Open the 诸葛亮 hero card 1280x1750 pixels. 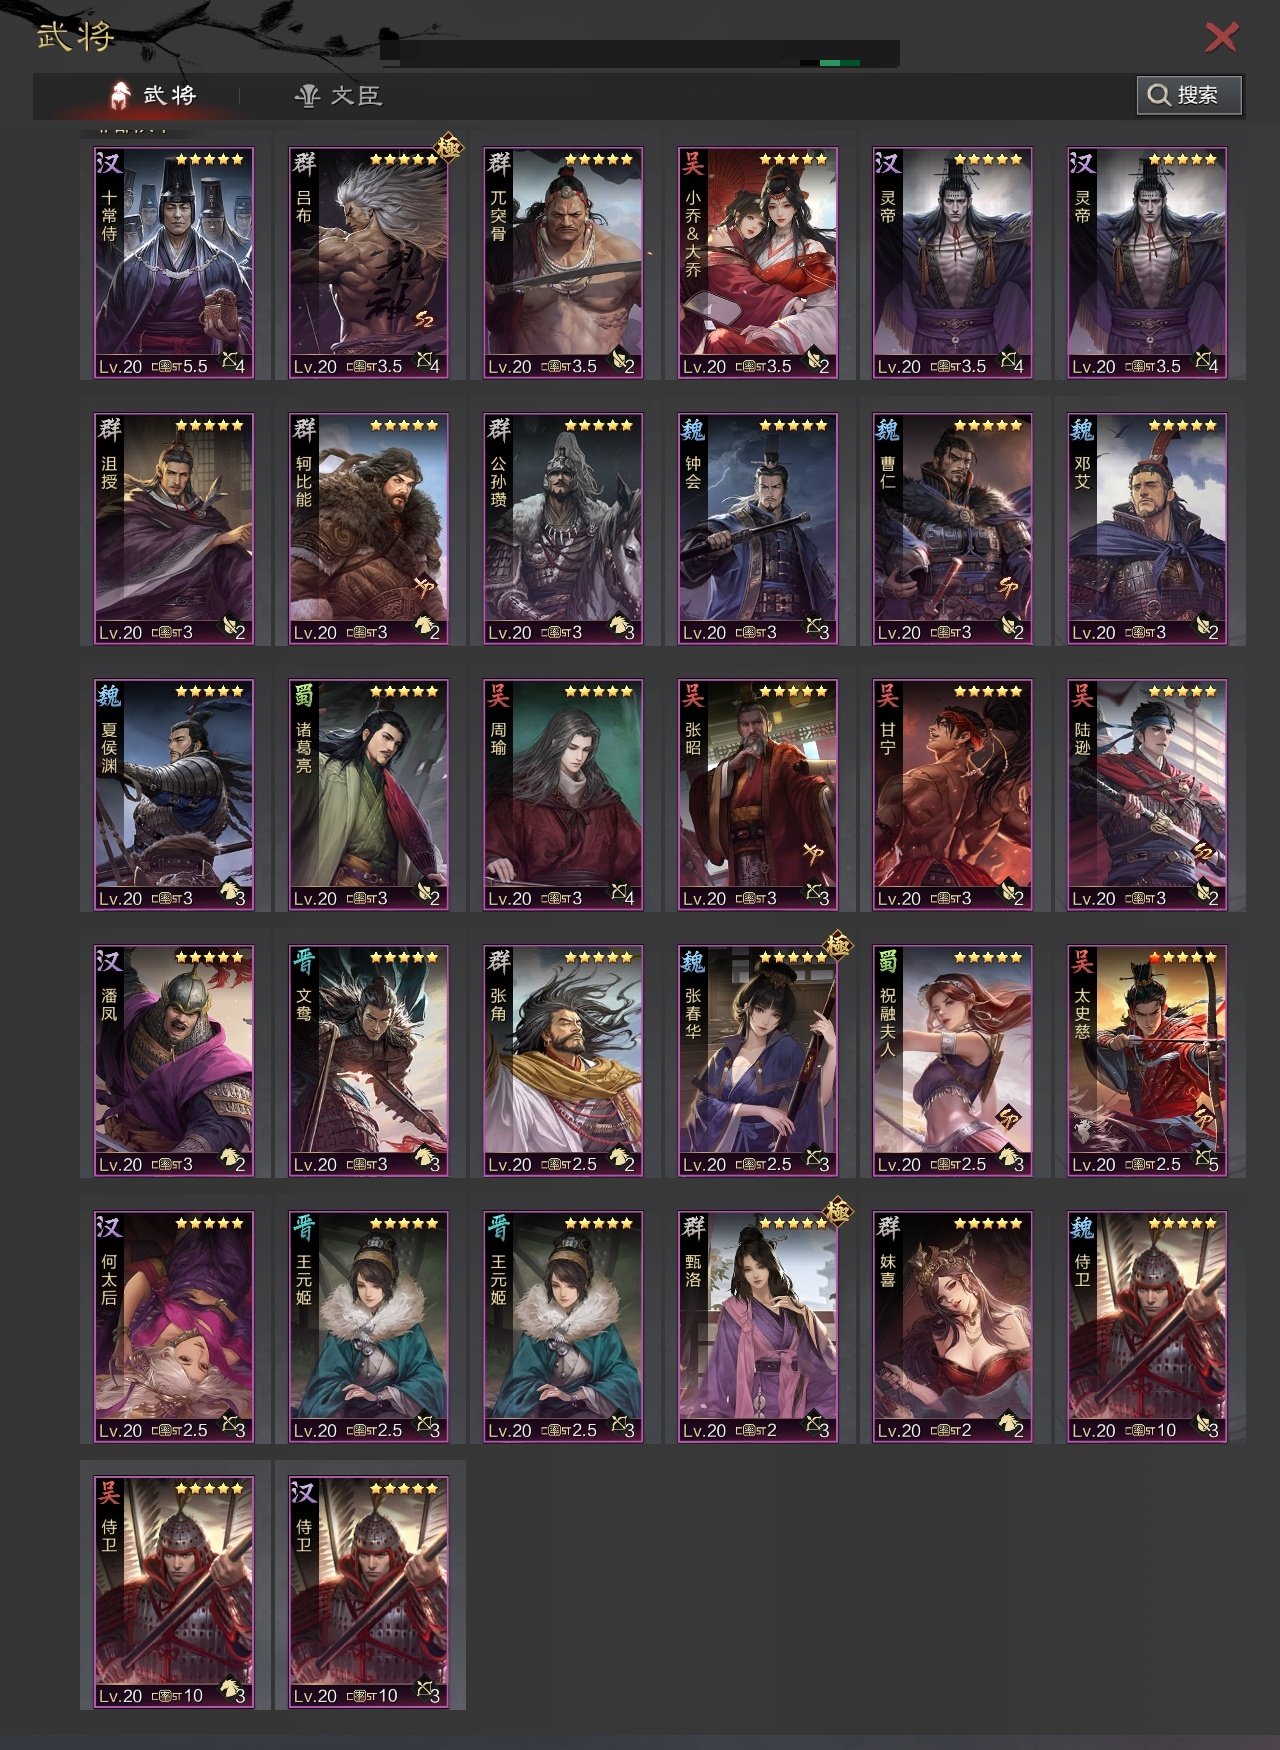click(x=369, y=795)
